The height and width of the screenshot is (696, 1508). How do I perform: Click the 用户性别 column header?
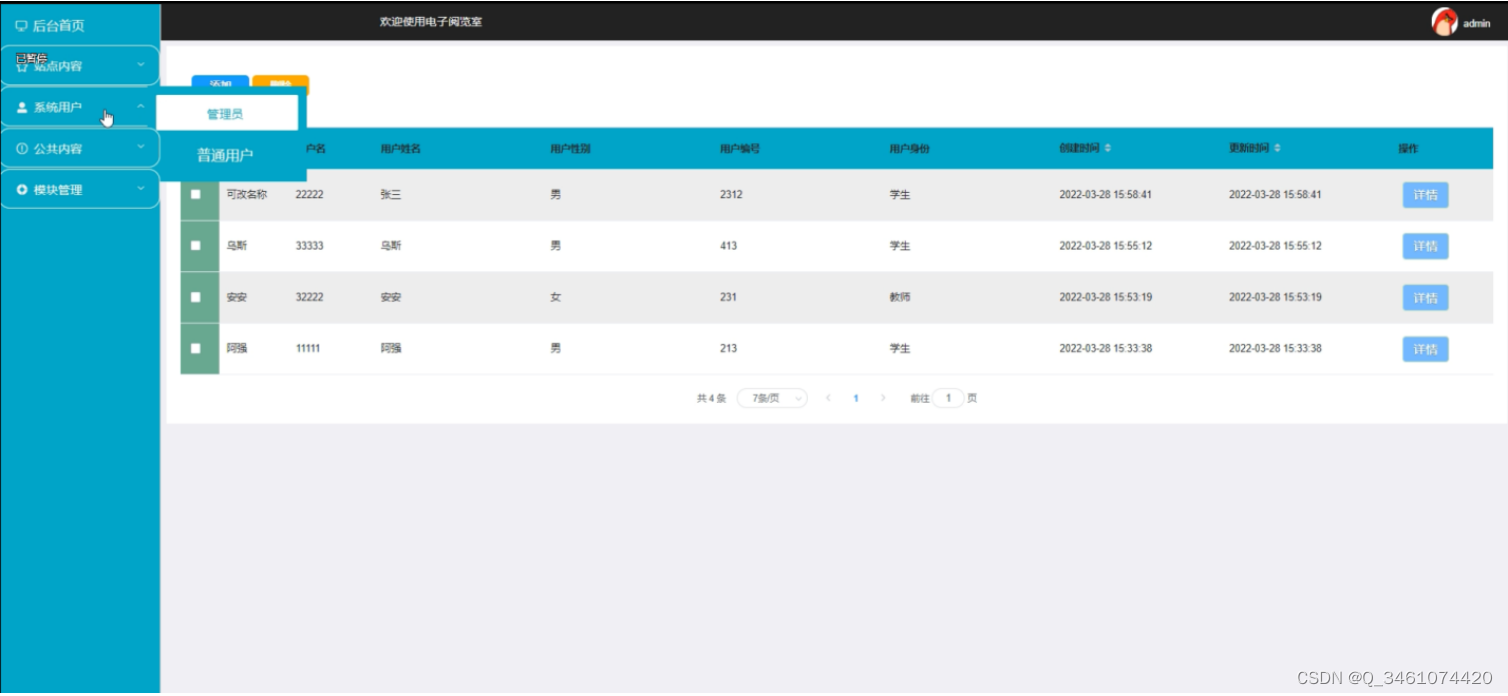coord(570,149)
